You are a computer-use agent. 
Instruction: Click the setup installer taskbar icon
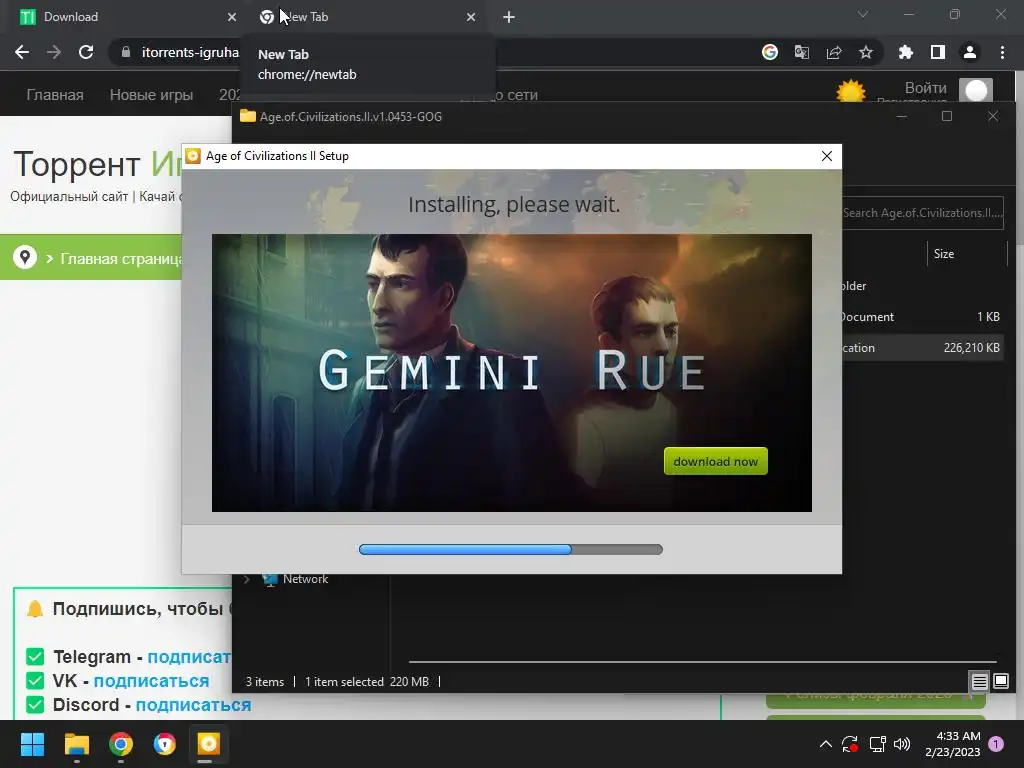pyautogui.click(x=208, y=744)
